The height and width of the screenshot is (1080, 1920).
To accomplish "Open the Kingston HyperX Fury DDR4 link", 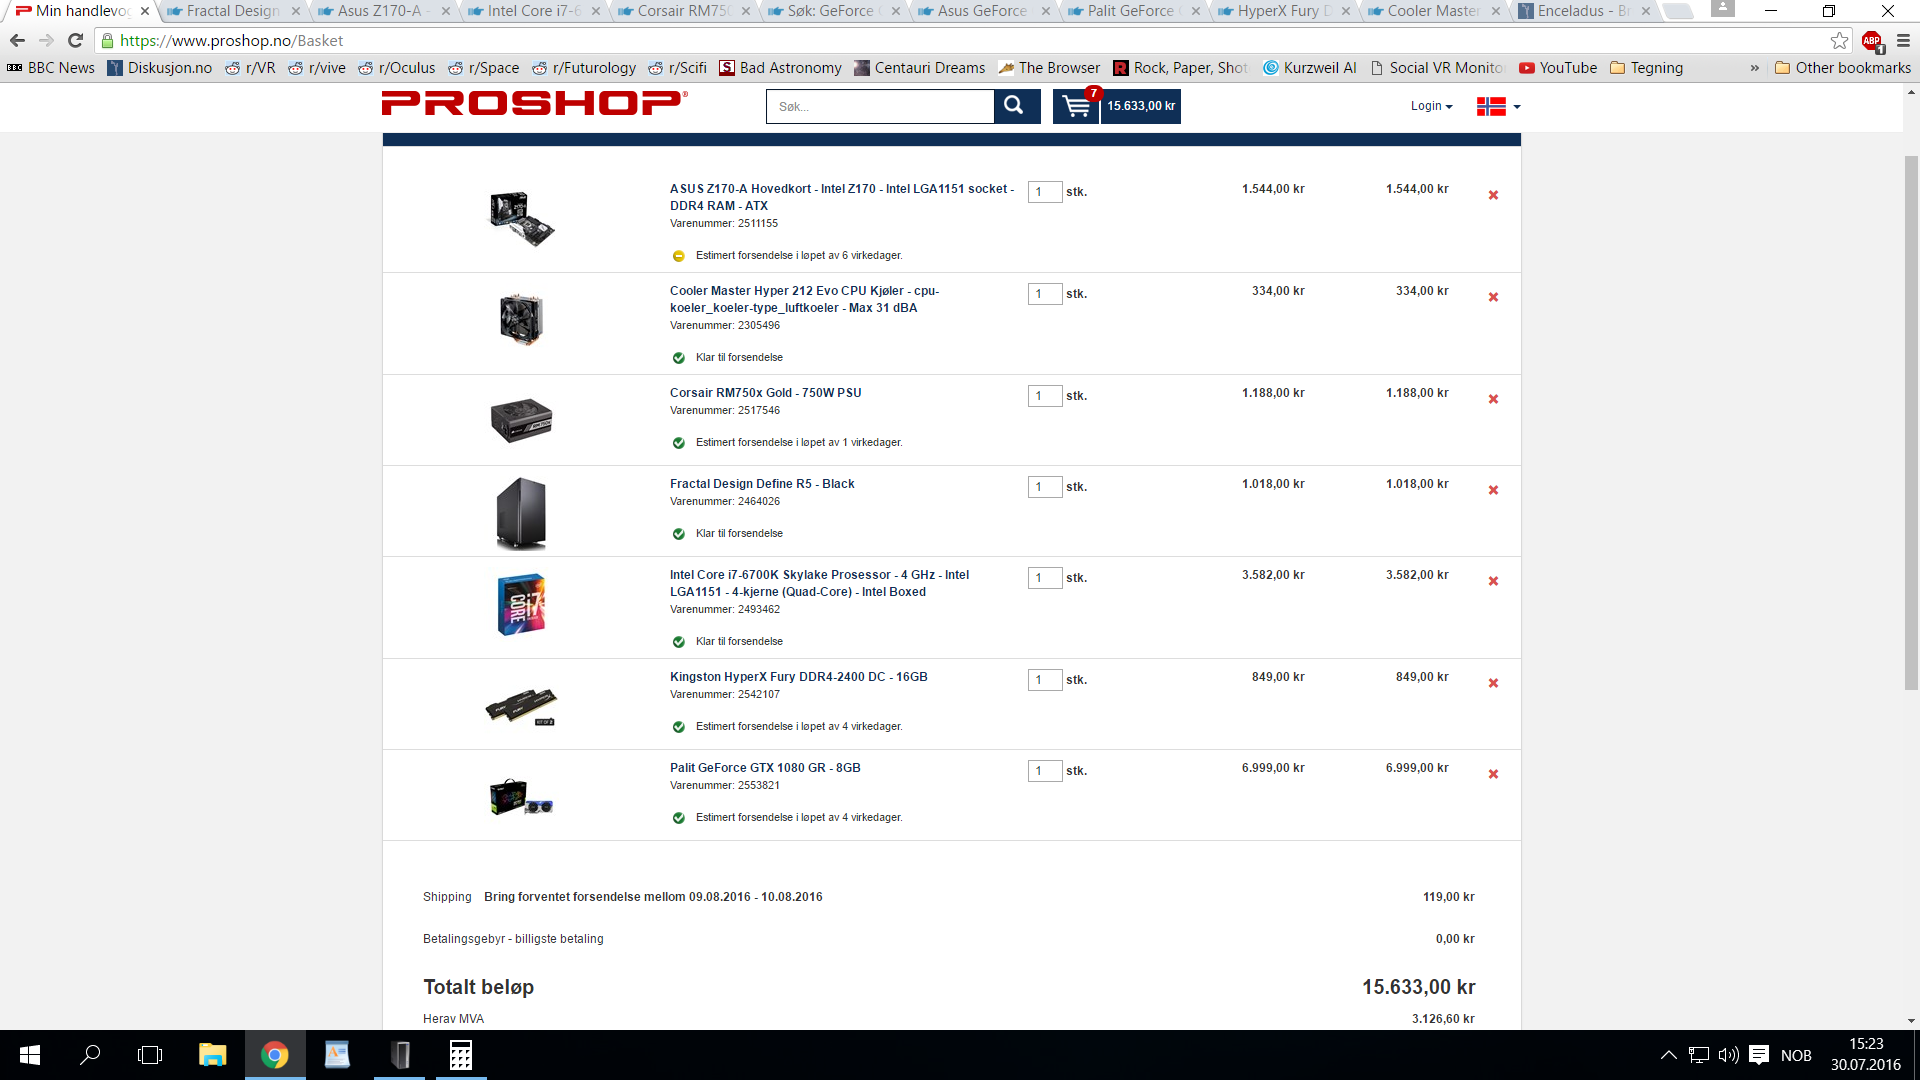I will point(798,677).
